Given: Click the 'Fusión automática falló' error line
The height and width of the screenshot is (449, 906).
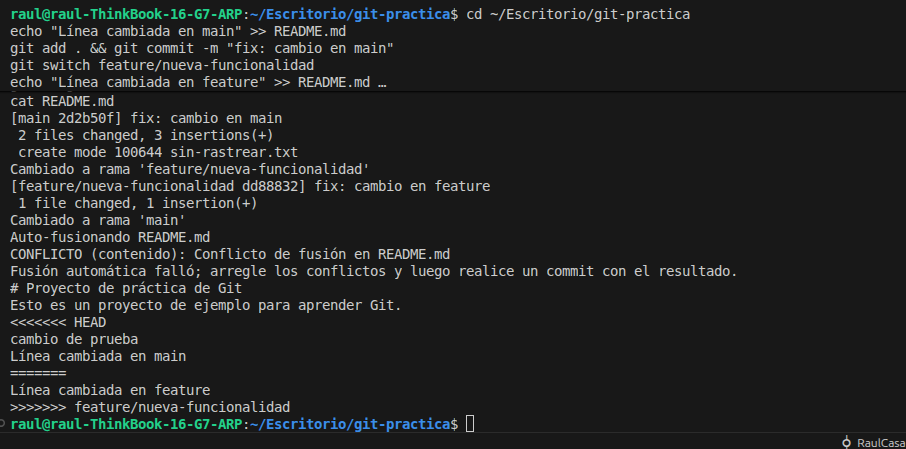Looking at the screenshot, I should tap(373, 271).
